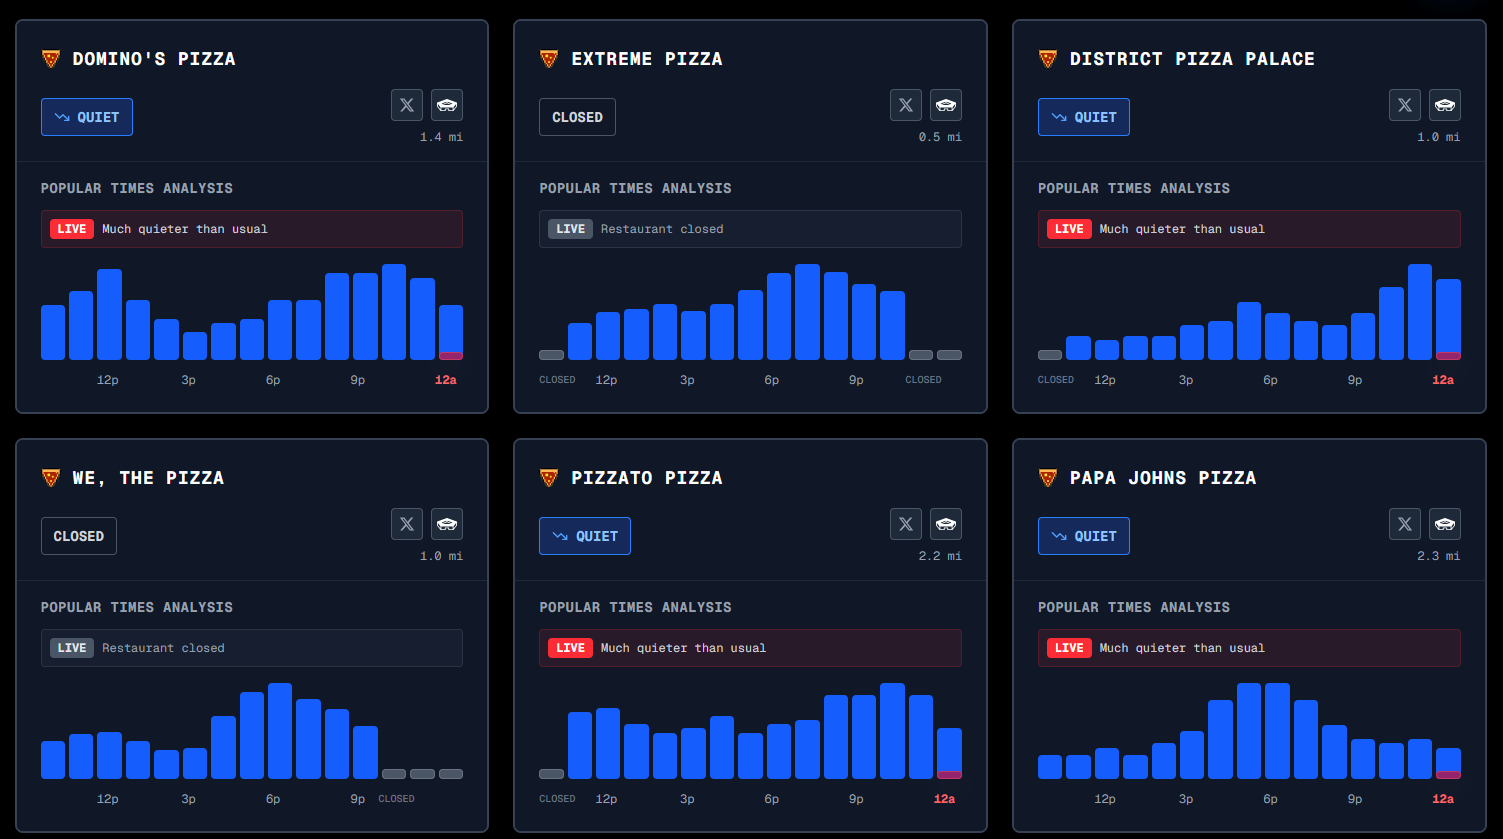Click the CLOSED badge on Extreme Pizza
Viewport: 1503px width, 839px height.
(577, 117)
